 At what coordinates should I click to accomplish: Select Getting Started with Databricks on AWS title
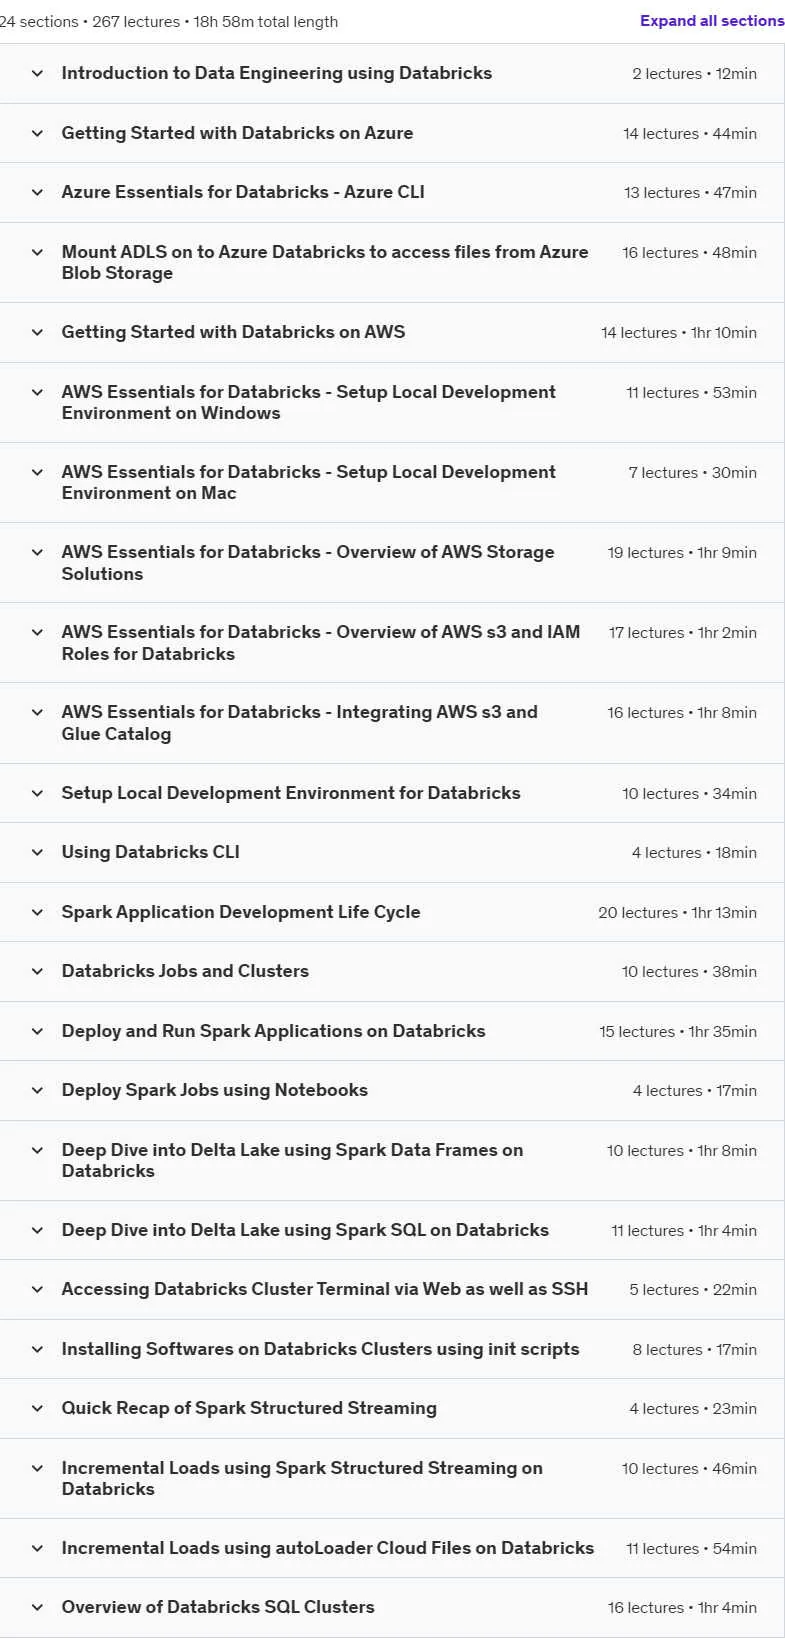tap(233, 332)
